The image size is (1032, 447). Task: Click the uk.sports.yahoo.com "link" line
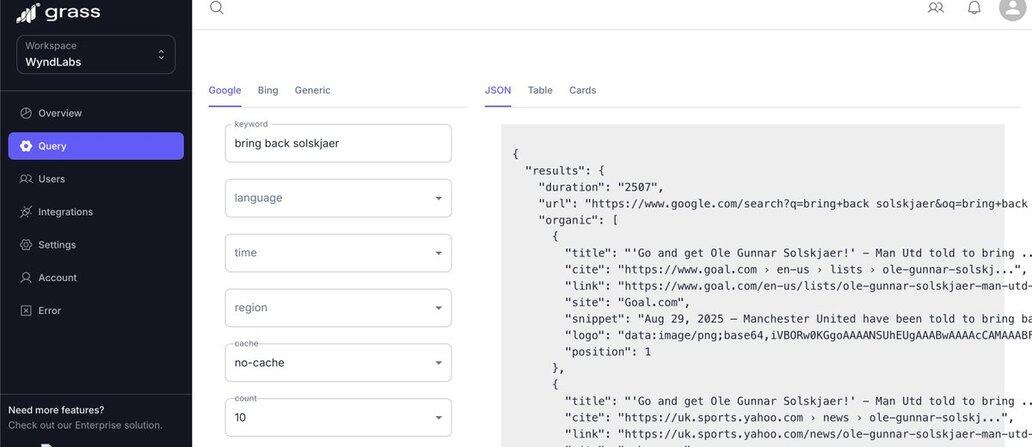(798, 434)
